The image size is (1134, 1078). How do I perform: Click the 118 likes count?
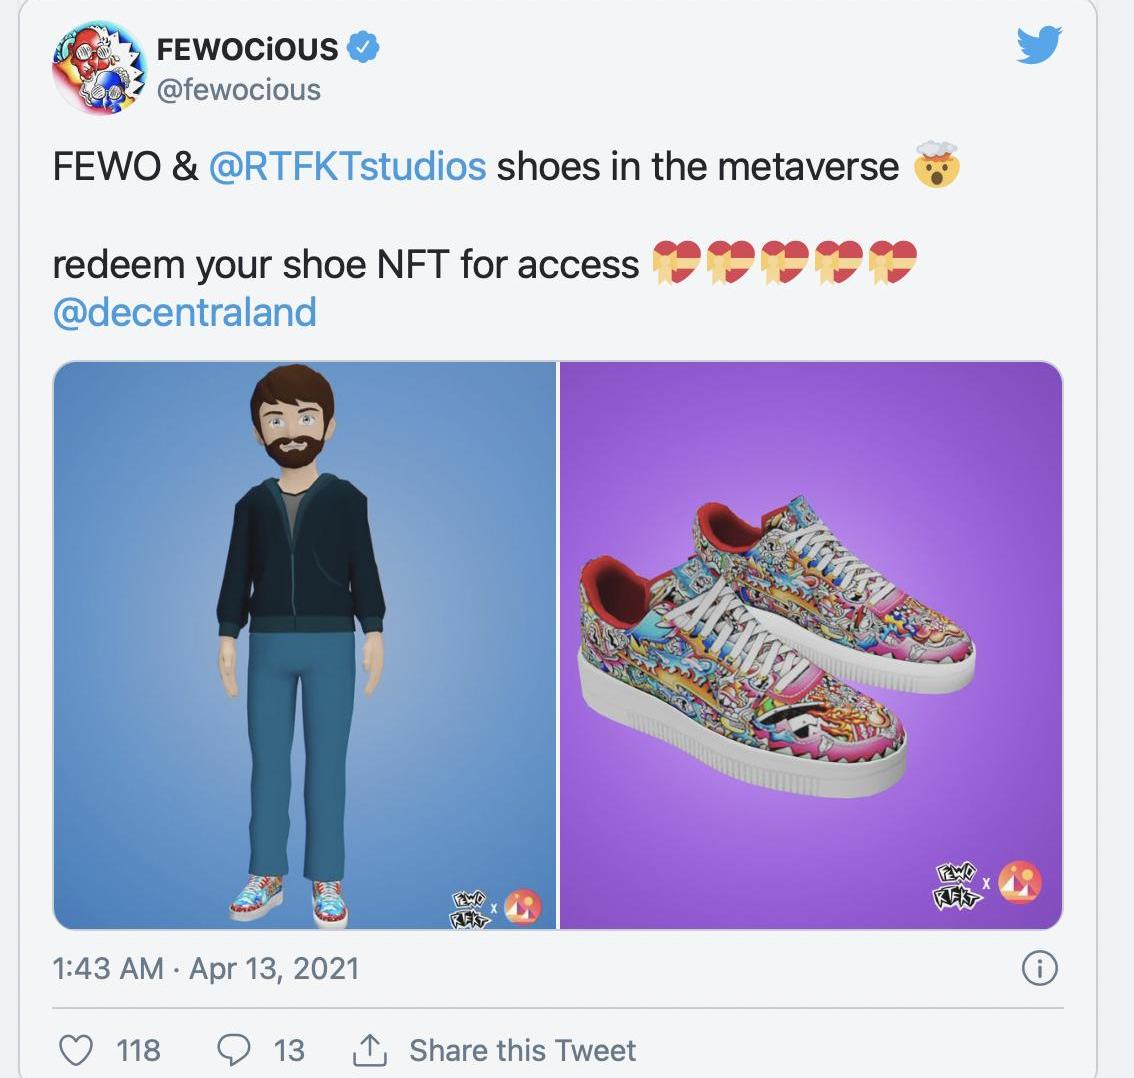click(x=138, y=1050)
